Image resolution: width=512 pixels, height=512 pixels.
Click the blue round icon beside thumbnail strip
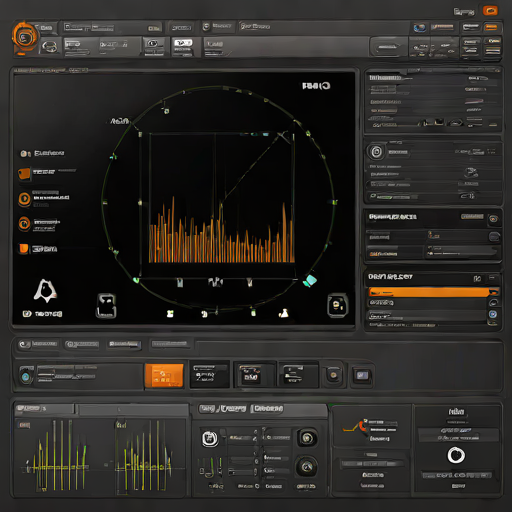pos(25,377)
